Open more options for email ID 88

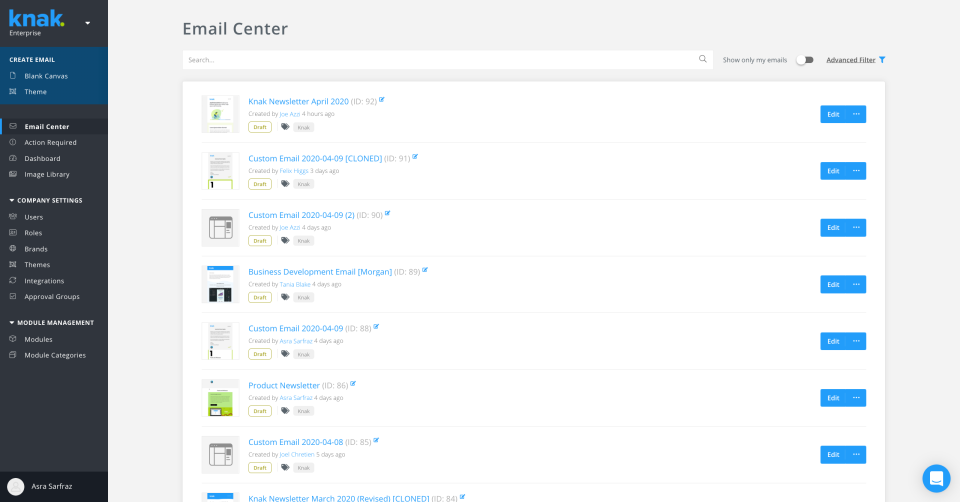[x=856, y=342]
